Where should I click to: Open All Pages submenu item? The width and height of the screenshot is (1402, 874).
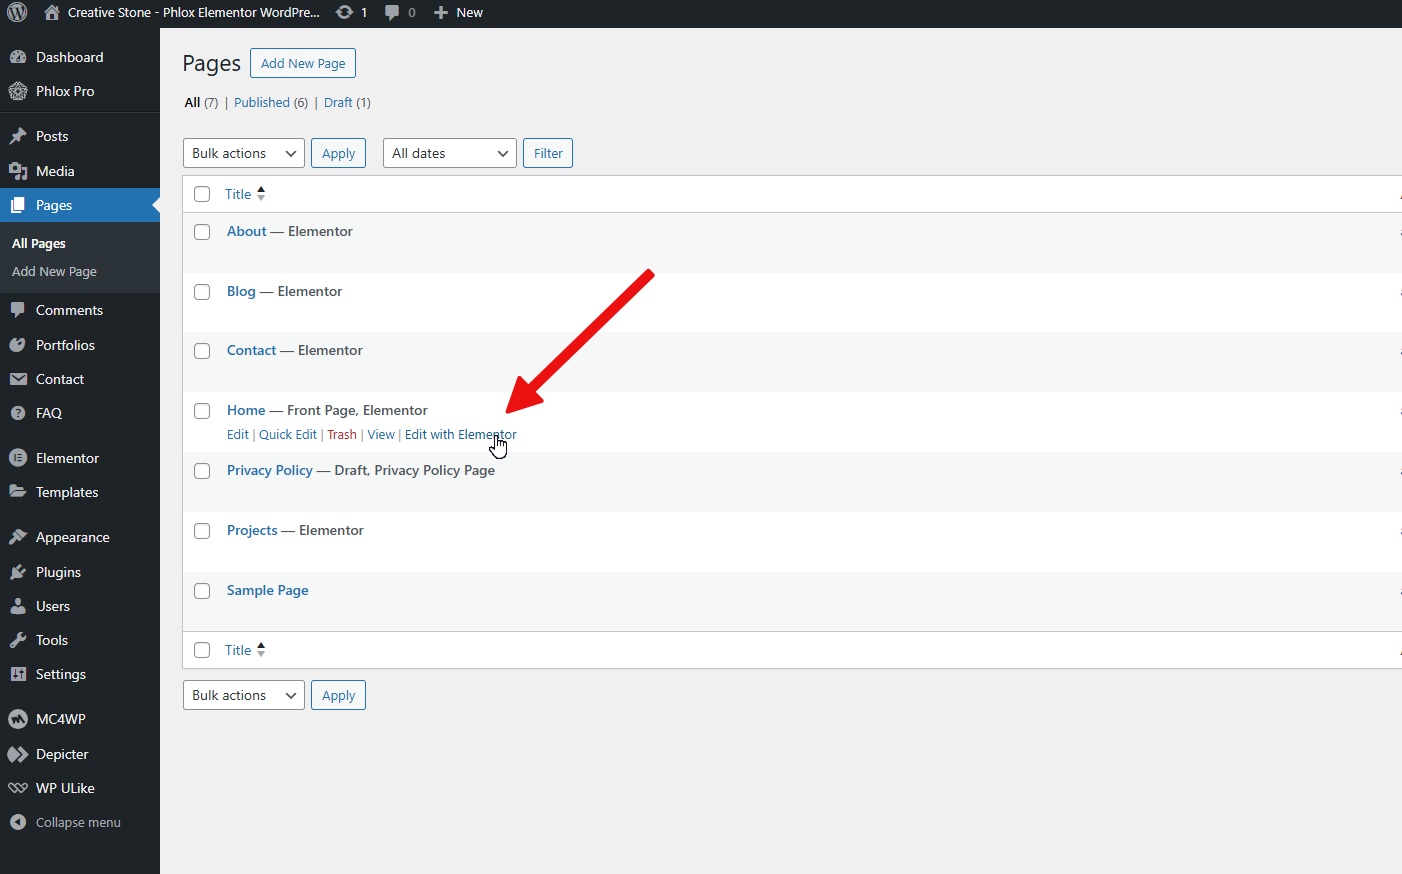pos(39,243)
